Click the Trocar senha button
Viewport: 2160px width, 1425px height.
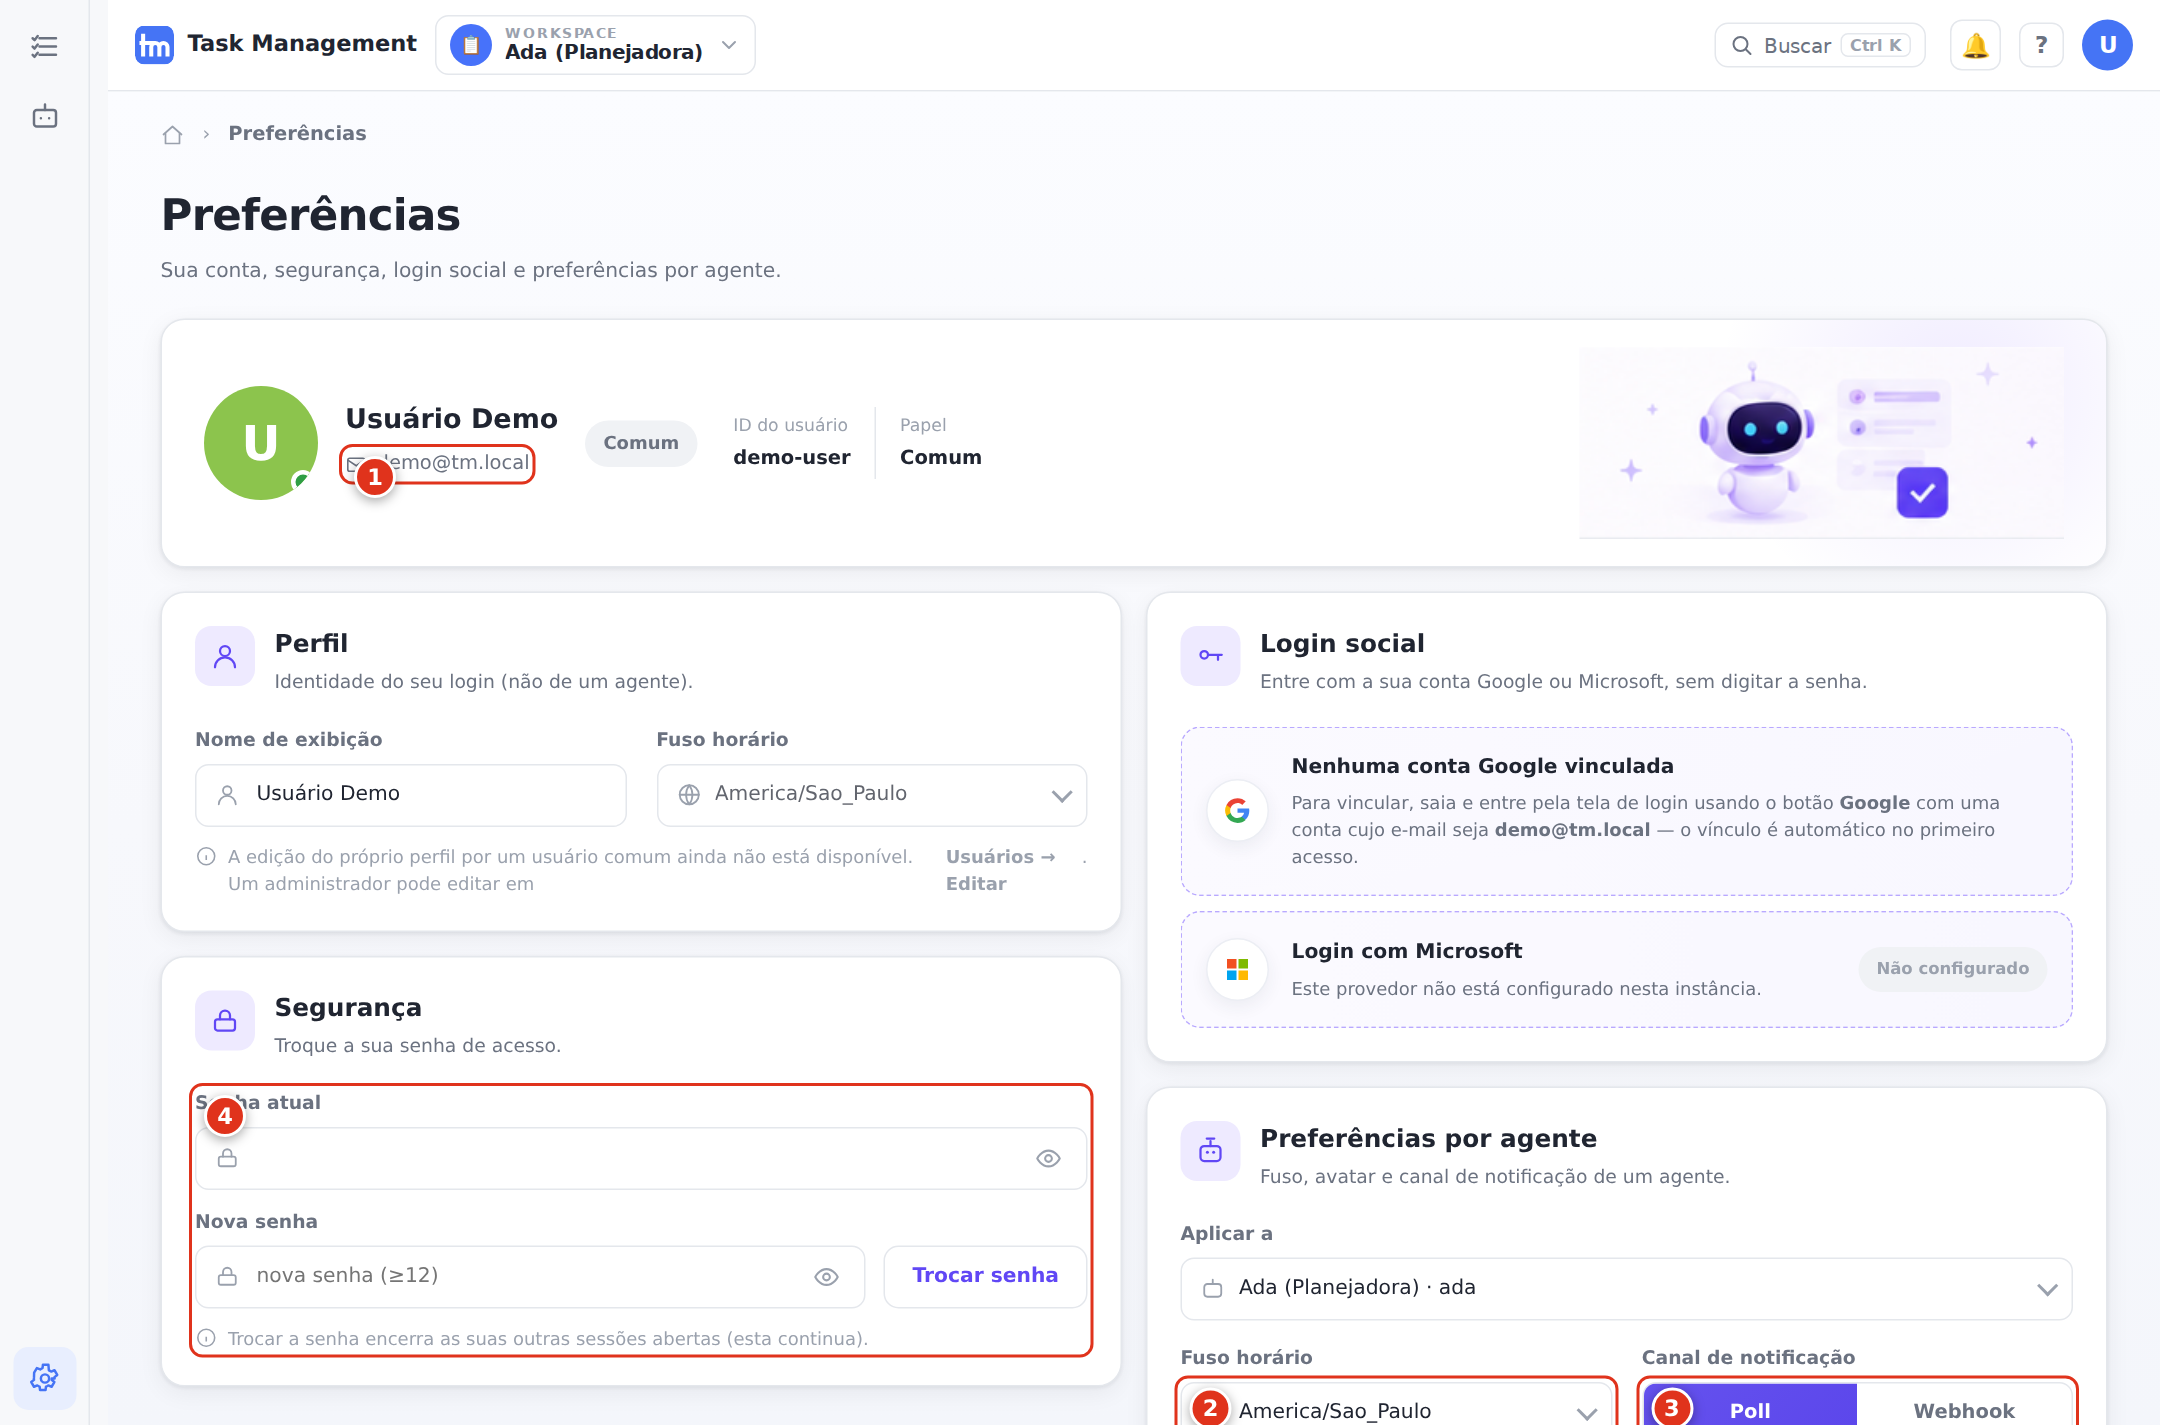[984, 1276]
